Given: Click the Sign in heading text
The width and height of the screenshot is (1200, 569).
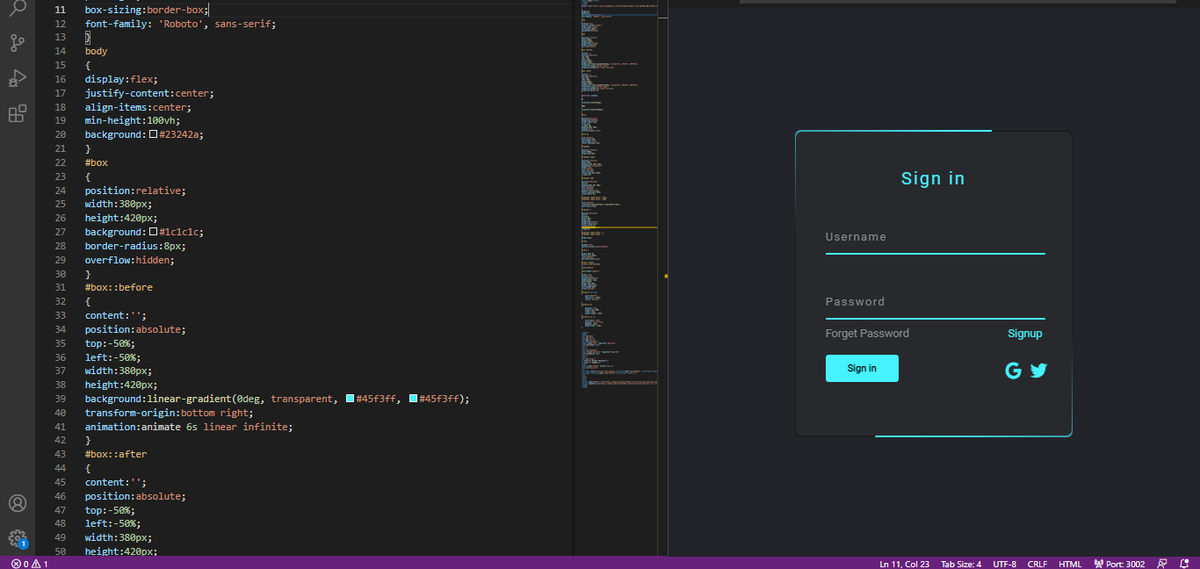Looking at the screenshot, I should [x=933, y=178].
